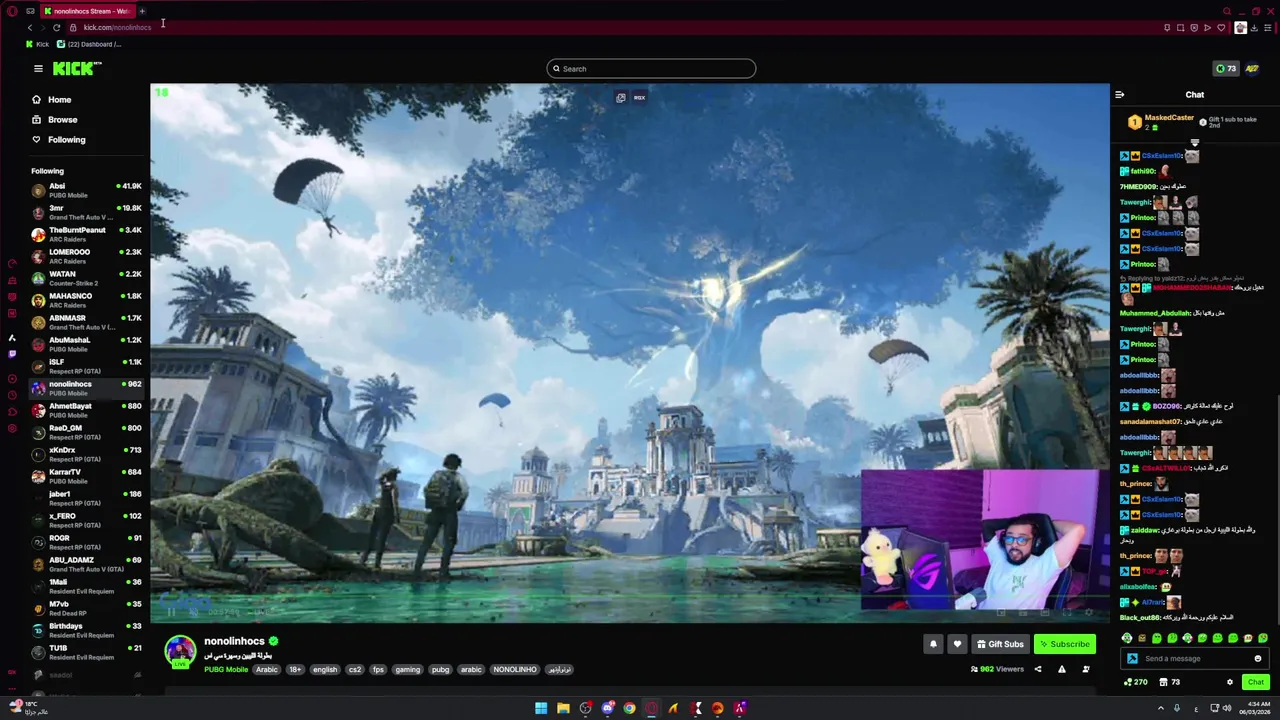Open File Explorer from the taskbar

click(x=563, y=708)
